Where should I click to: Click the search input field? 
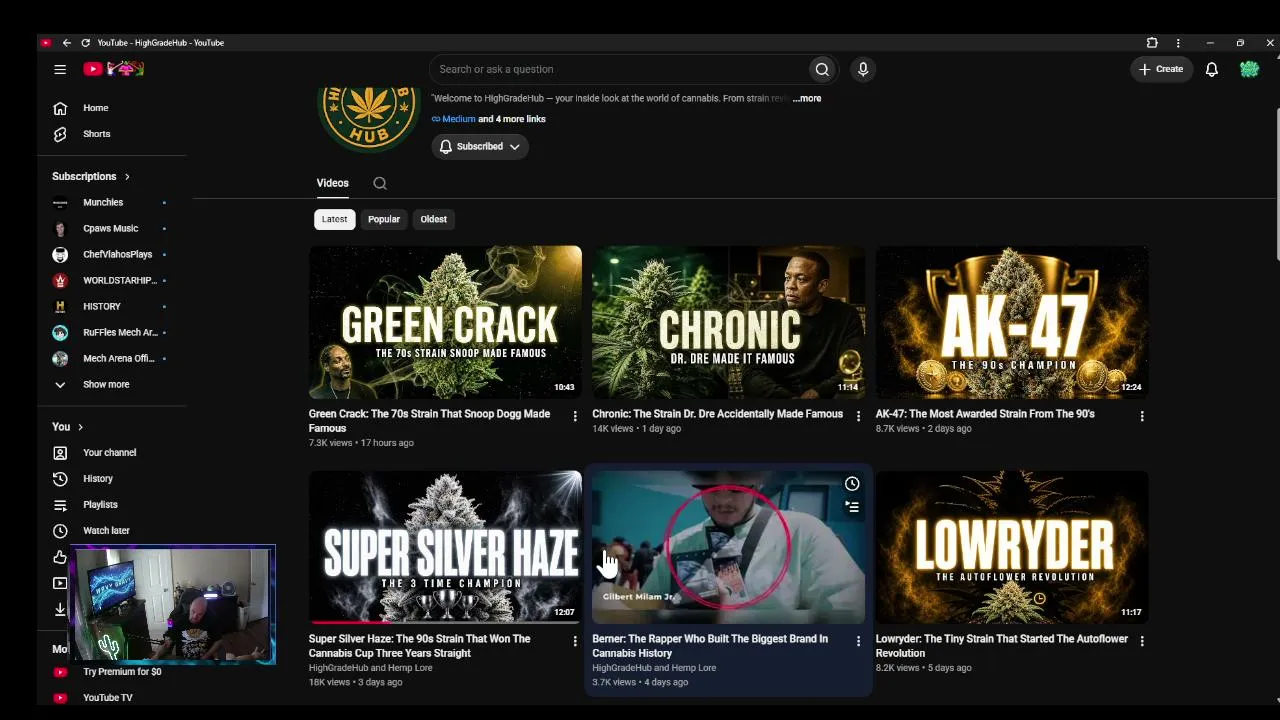(620, 69)
